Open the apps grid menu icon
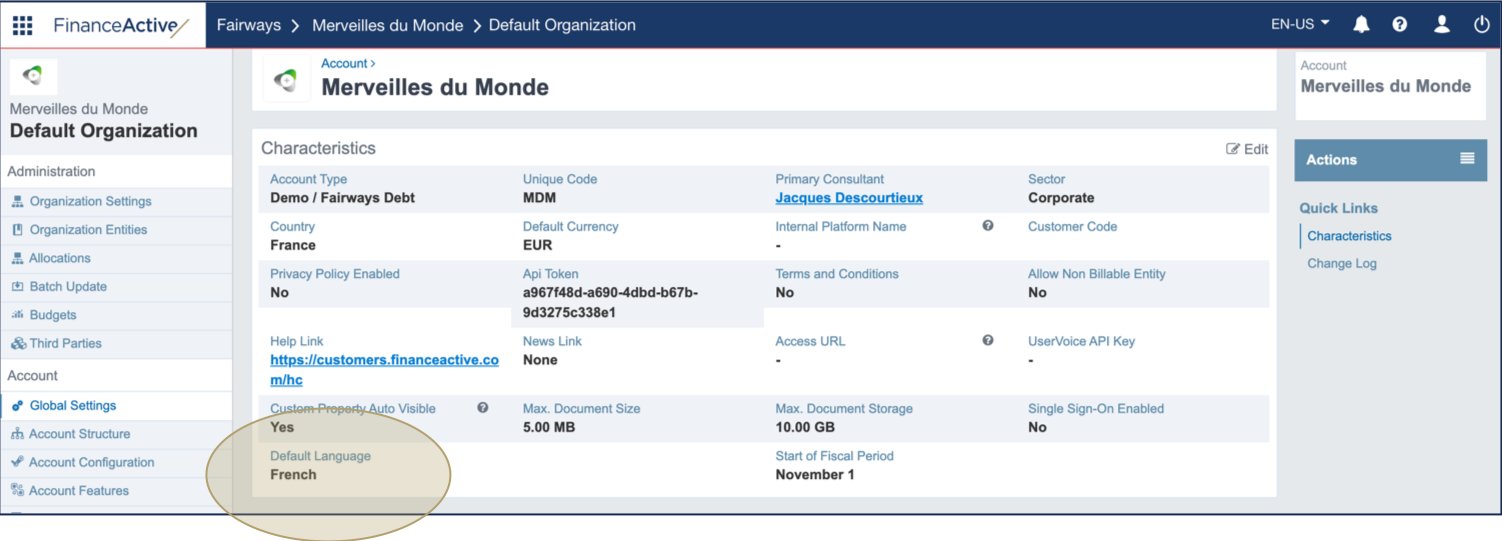1502x541 pixels. click(22, 25)
